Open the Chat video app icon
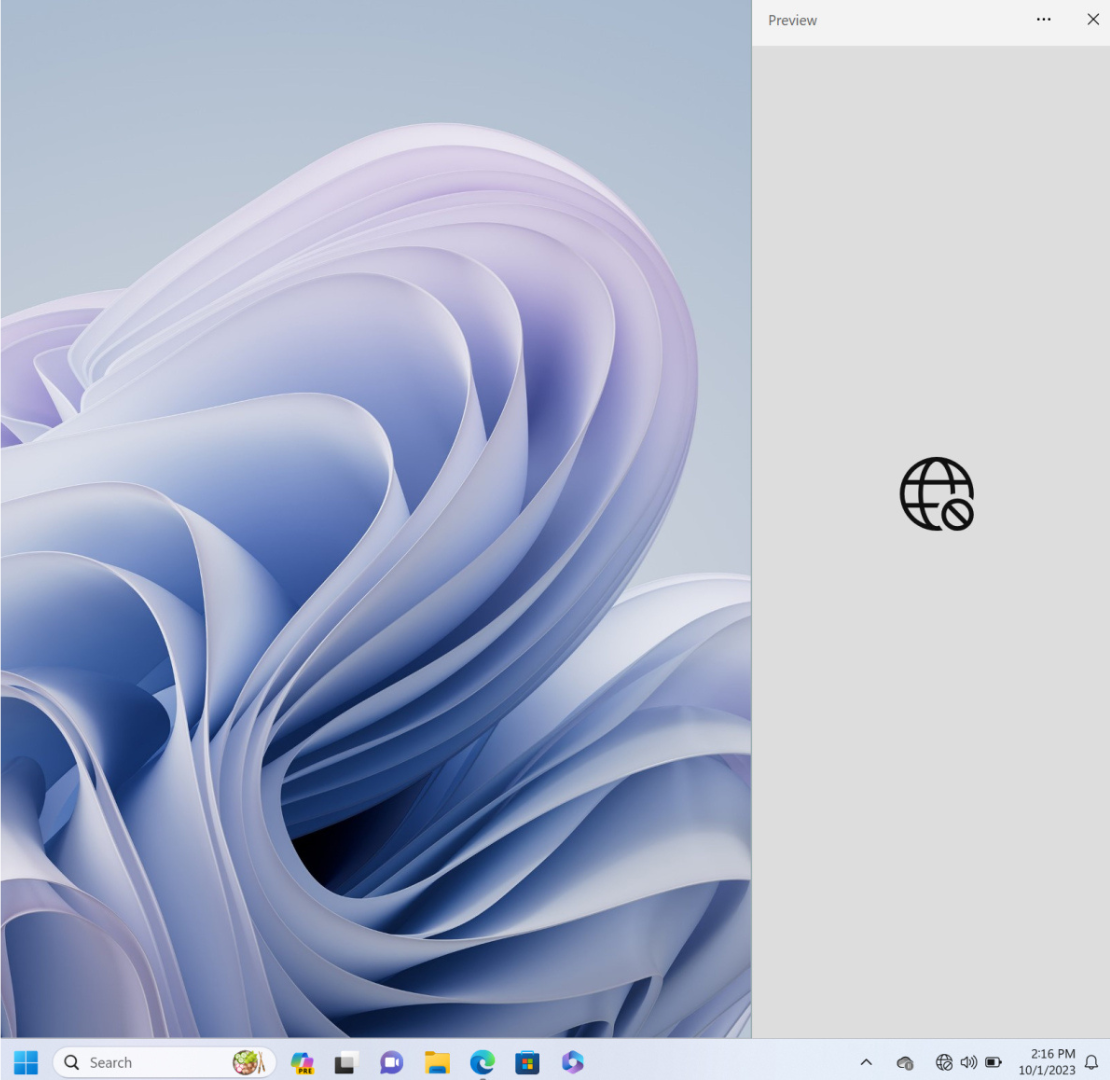The image size is (1110, 1080). [x=391, y=1062]
